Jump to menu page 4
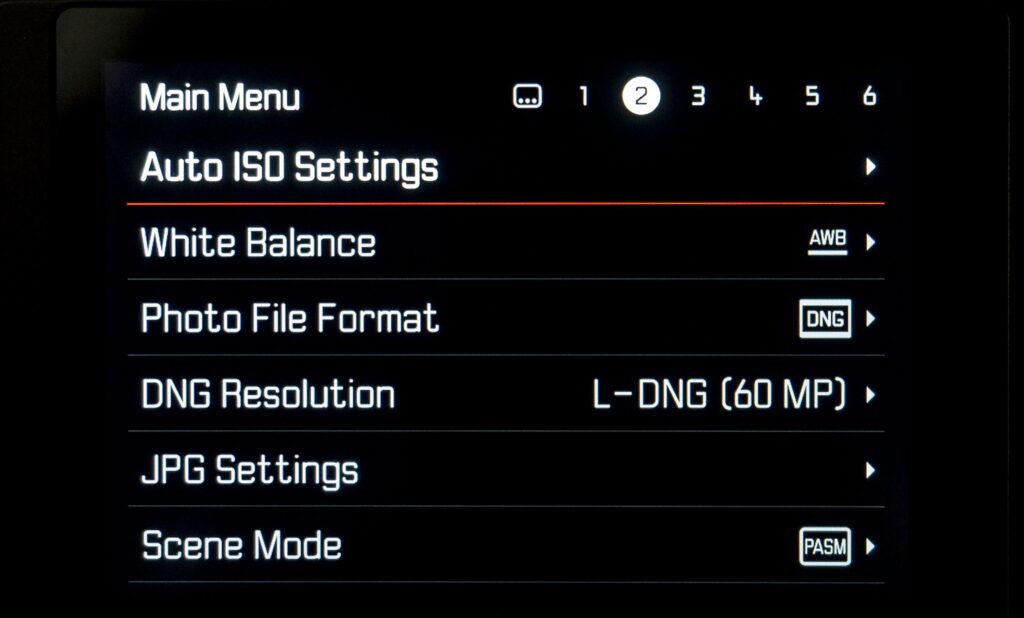1024x618 pixels. (x=755, y=96)
